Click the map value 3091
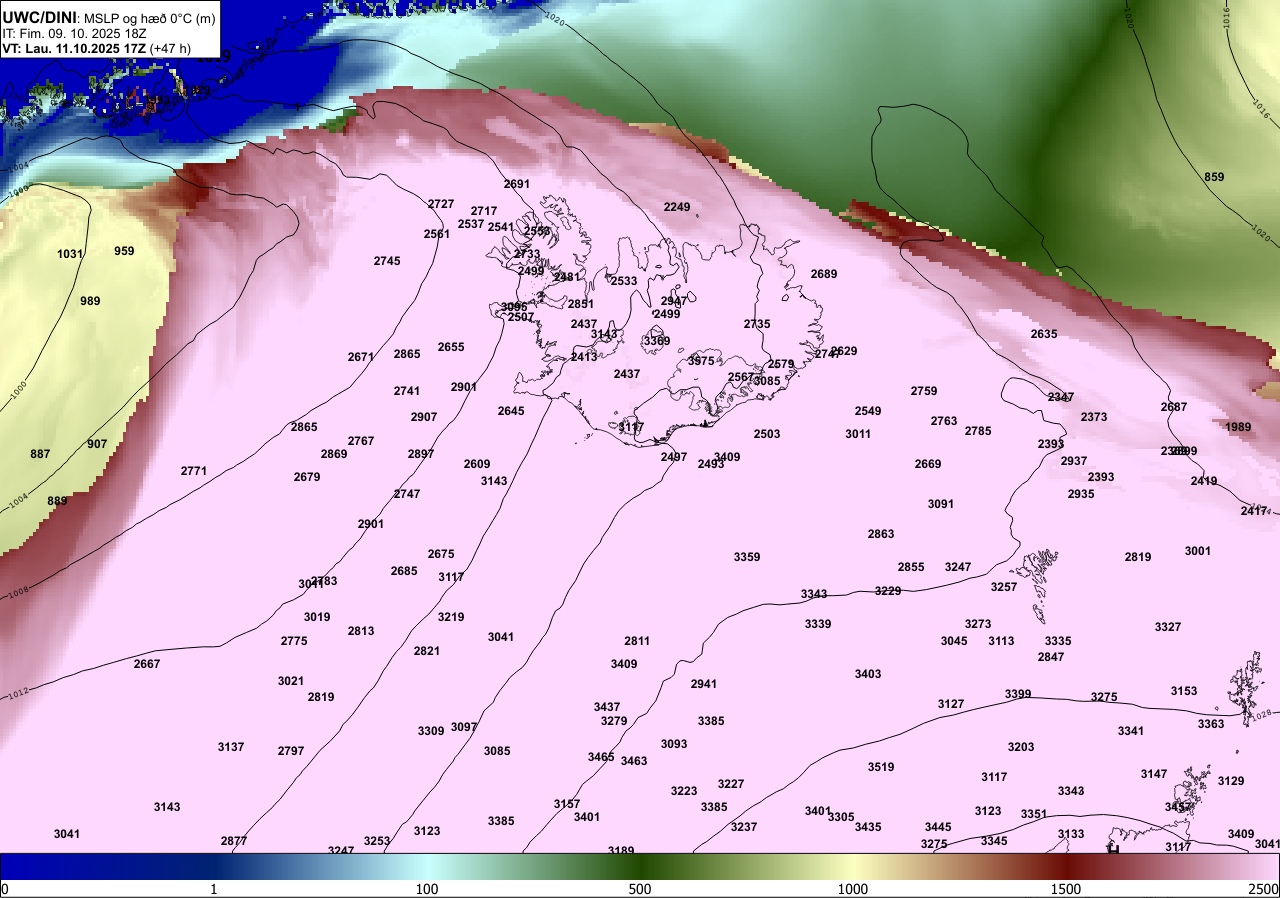Viewport: 1280px width, 898px height. 941,504
